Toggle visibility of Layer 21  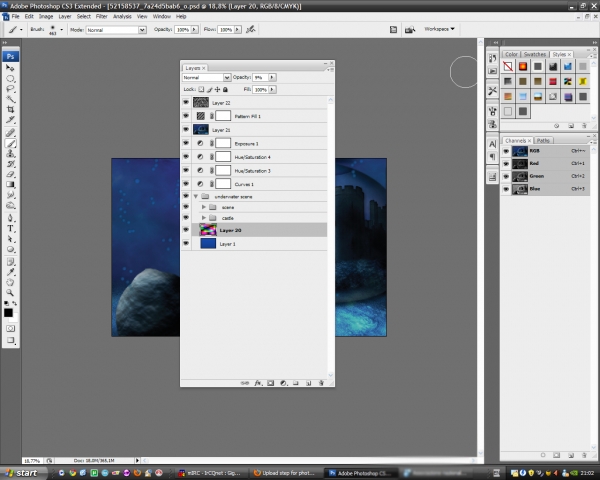coord(186,129)
